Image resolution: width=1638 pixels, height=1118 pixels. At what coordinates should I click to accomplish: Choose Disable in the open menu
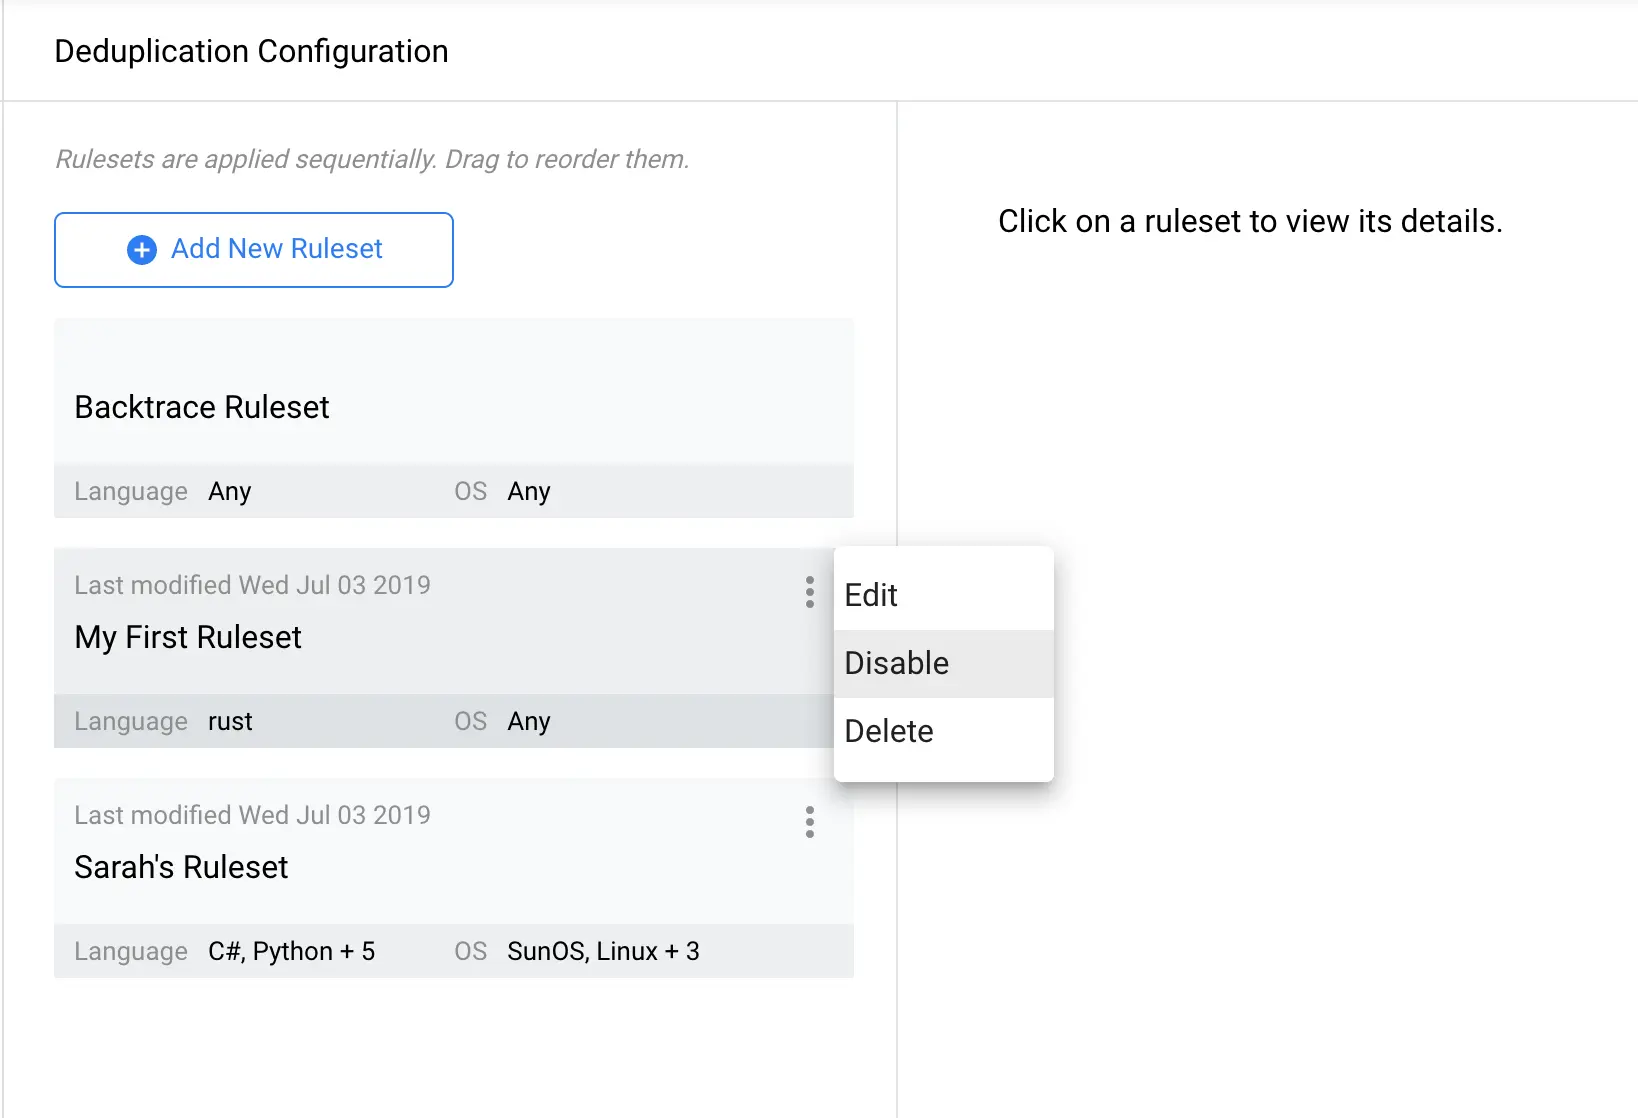pyautogui.click(x=896, y=663)
